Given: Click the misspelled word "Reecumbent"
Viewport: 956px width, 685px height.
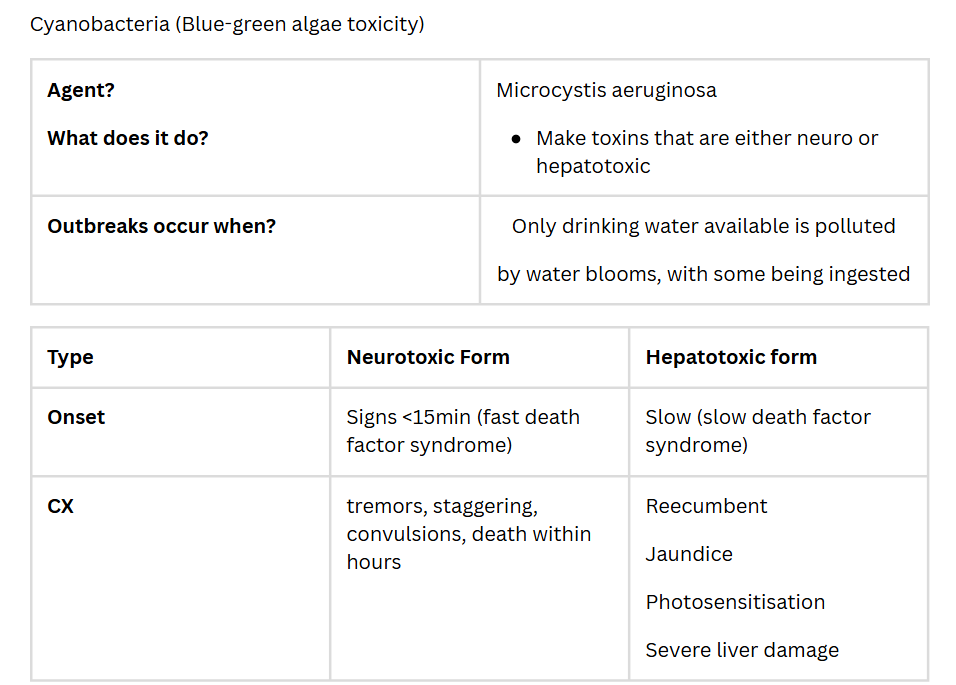Looking at the screenshot, I should 706,506.
